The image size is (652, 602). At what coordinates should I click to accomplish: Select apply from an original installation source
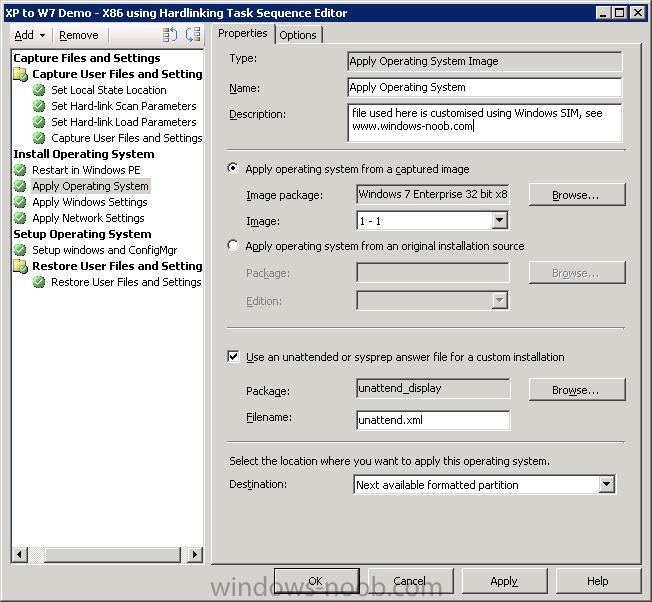233,245
